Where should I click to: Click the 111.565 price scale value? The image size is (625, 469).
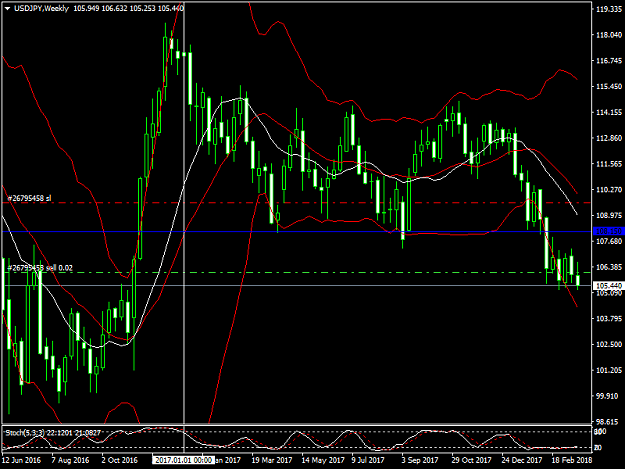tap(609, 164)
